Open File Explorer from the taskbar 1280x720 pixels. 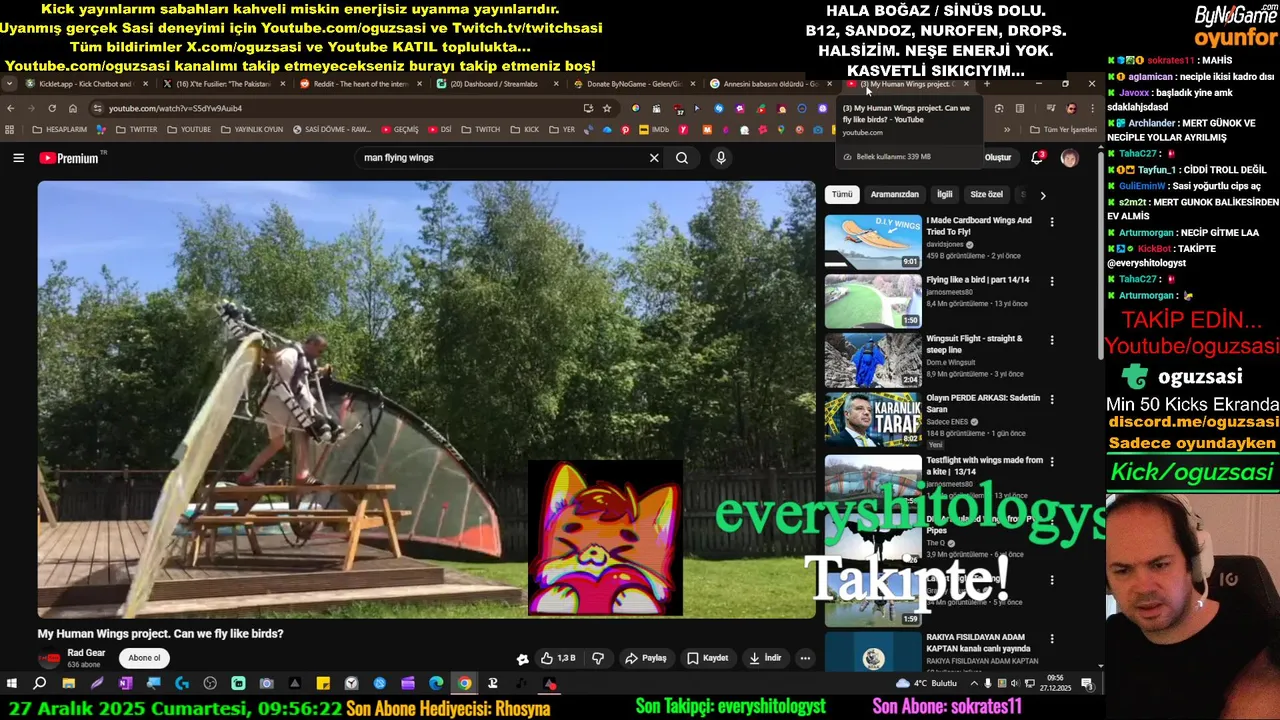coord(68,683)
